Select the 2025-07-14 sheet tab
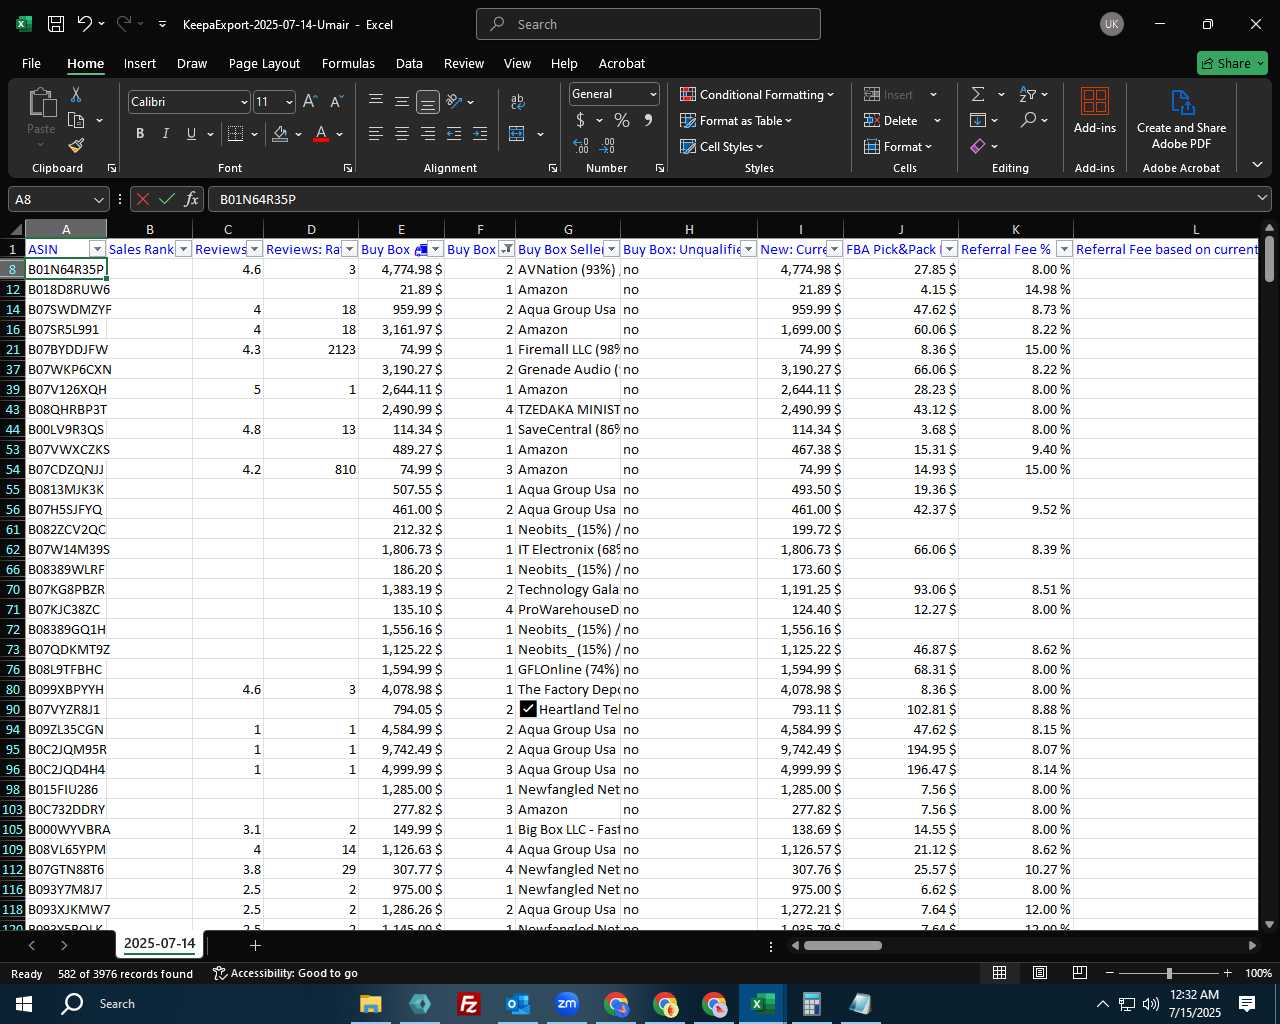Viewport: 1280px width, 1024px height. (159, 943)
